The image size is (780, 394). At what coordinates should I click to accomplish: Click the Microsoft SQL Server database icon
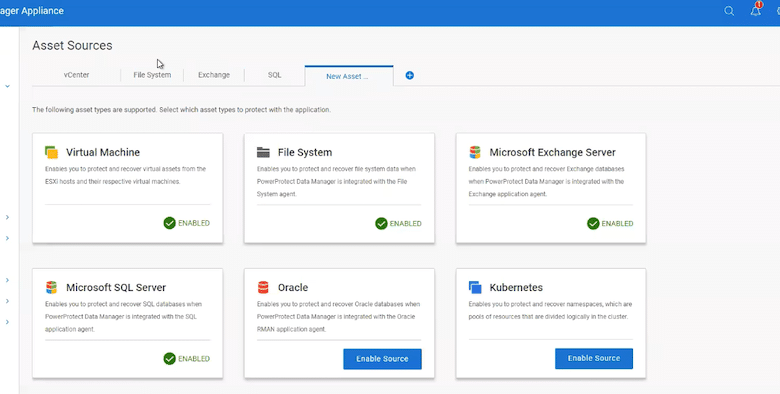(51, 287)
